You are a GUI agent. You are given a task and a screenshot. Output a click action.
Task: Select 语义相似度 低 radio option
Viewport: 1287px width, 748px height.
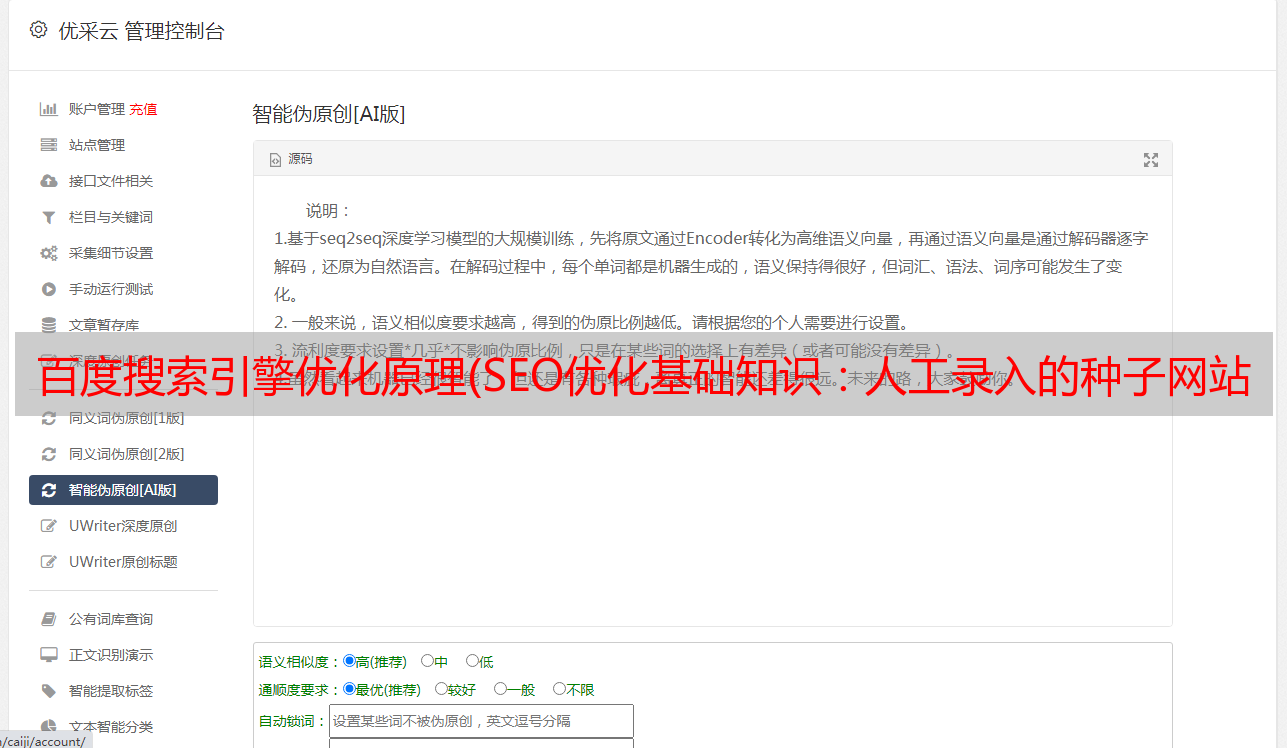click(x=472, y=661)
